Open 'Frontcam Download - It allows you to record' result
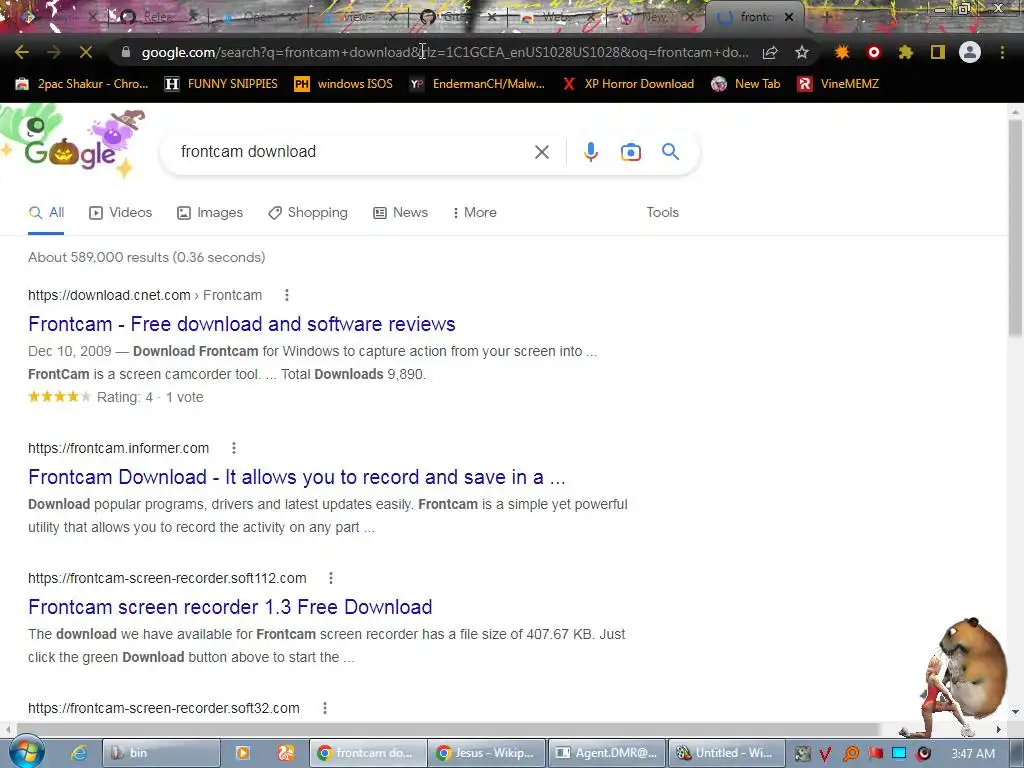The width and height of the screenshot is (1024, 768). tap(296, 477)
